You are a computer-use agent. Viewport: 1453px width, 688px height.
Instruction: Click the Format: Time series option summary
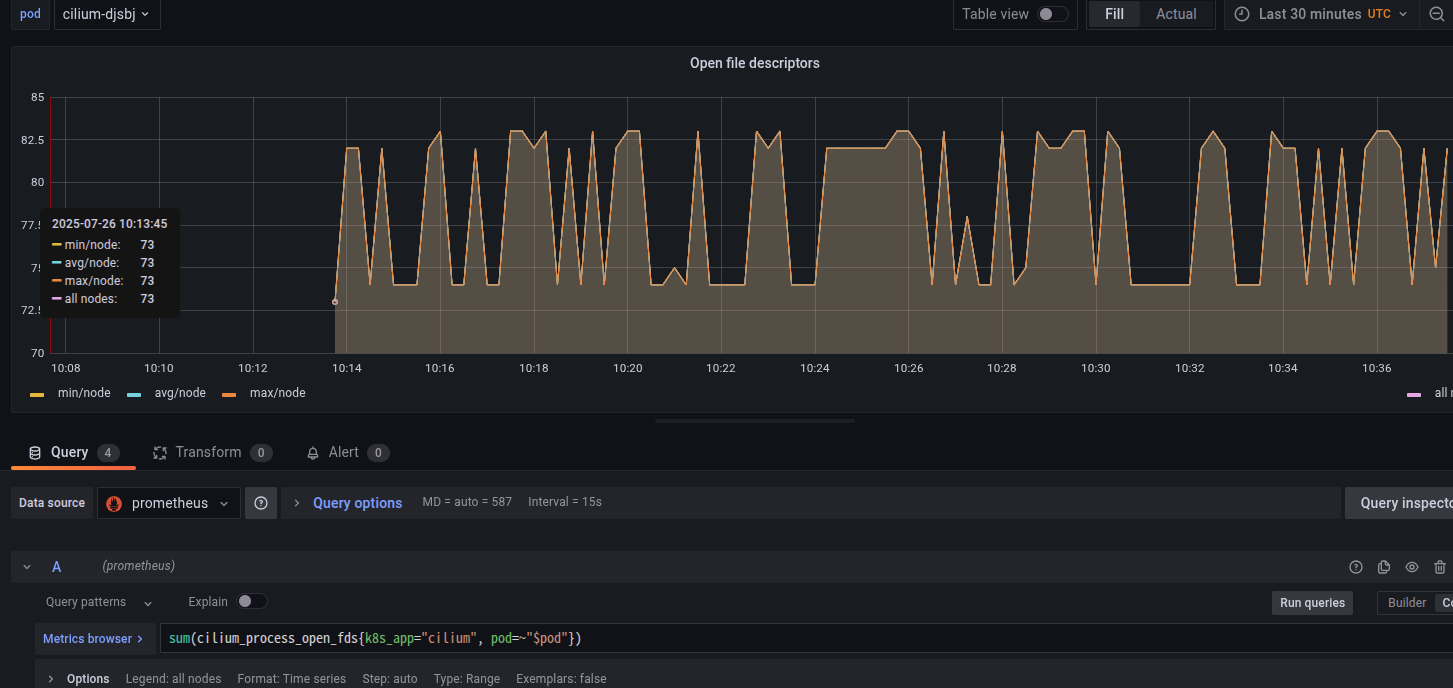292,679
